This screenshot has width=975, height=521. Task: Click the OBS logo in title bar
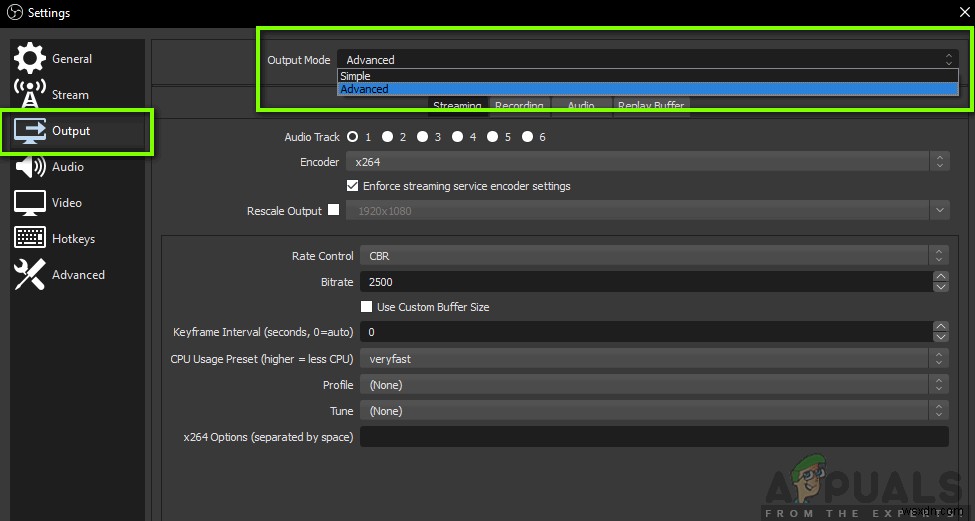(15, 12)
